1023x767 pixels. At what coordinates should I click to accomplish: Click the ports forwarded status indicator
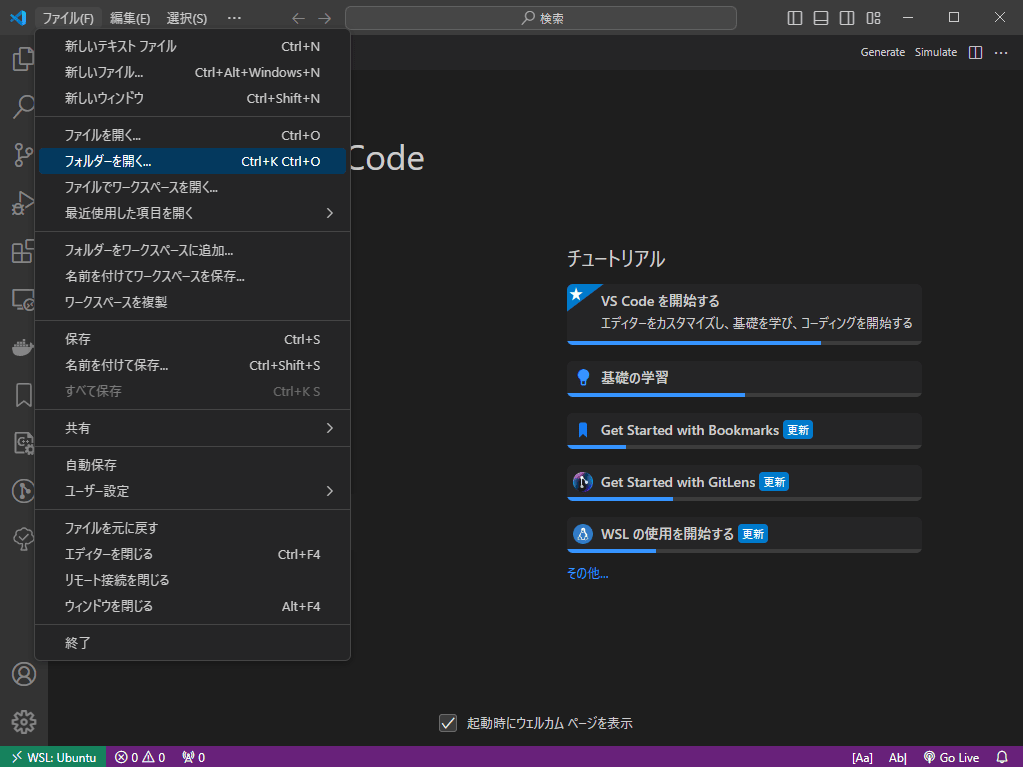click(193, 757)
